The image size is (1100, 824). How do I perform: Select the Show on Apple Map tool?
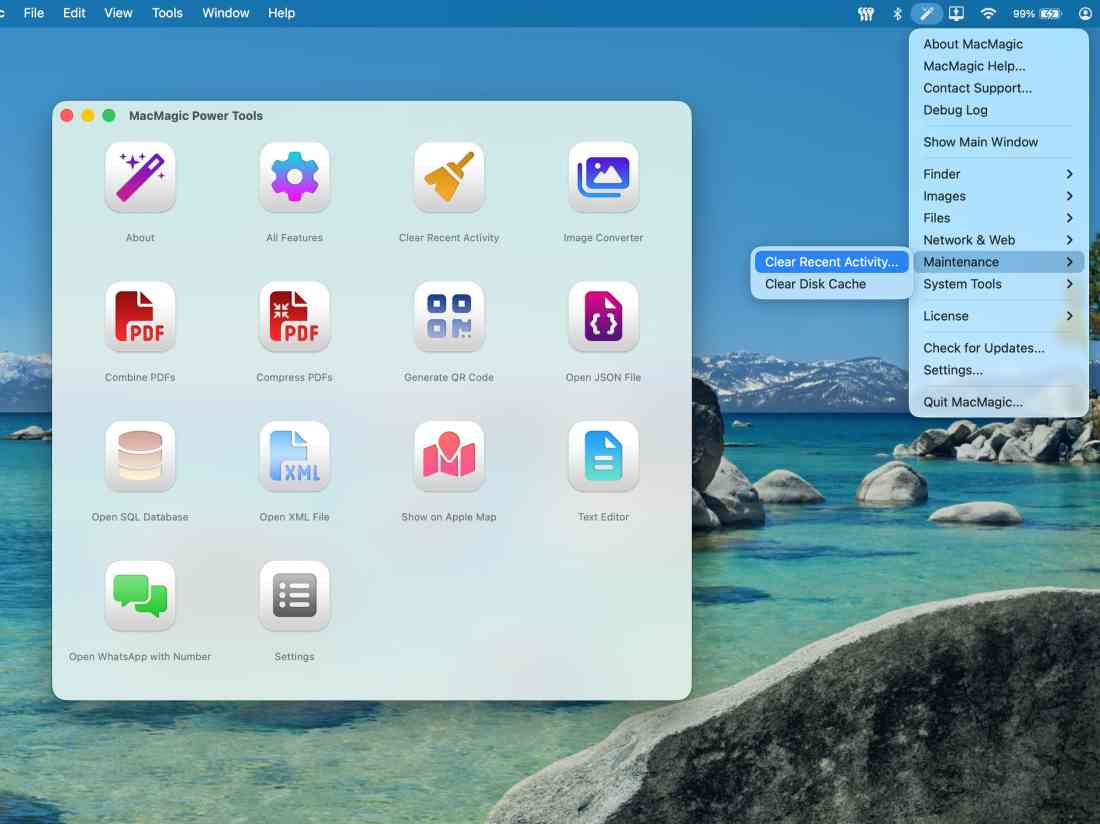pyautogui.click(x=449, y=456)
